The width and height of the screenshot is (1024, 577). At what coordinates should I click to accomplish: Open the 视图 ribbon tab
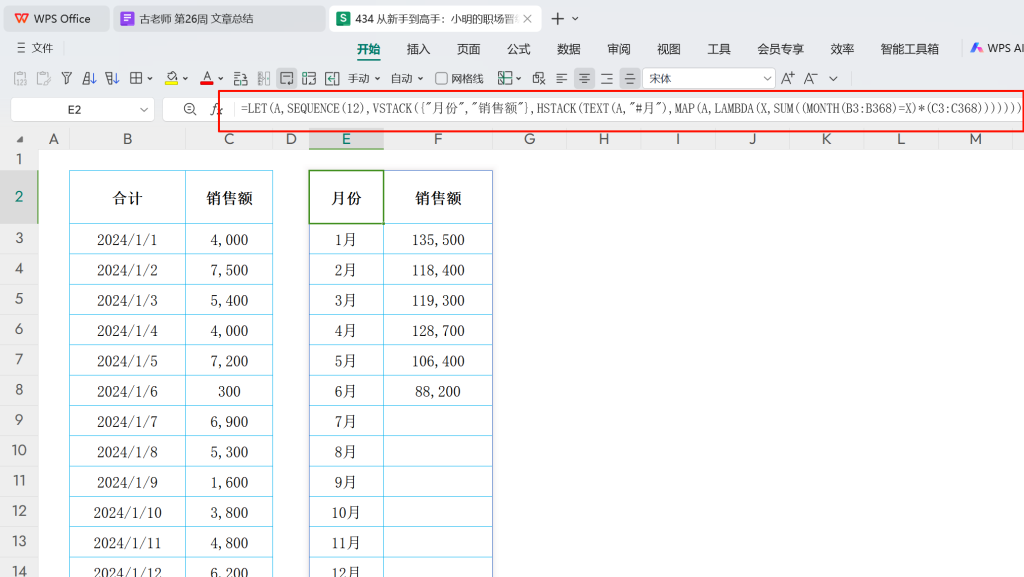669,49
